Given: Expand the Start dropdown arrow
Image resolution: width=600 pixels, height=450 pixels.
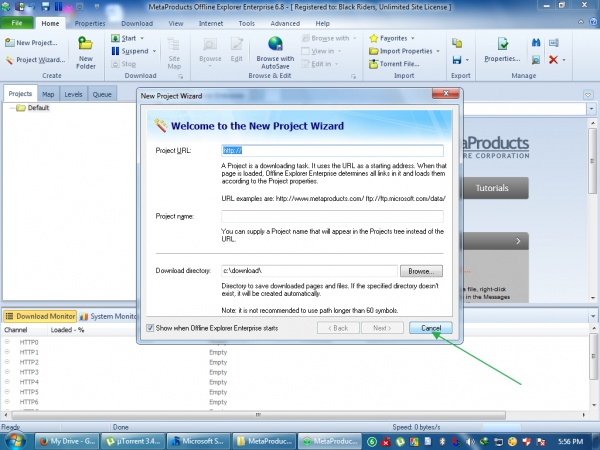Looking at the screenshot, I should click(142, 38).
